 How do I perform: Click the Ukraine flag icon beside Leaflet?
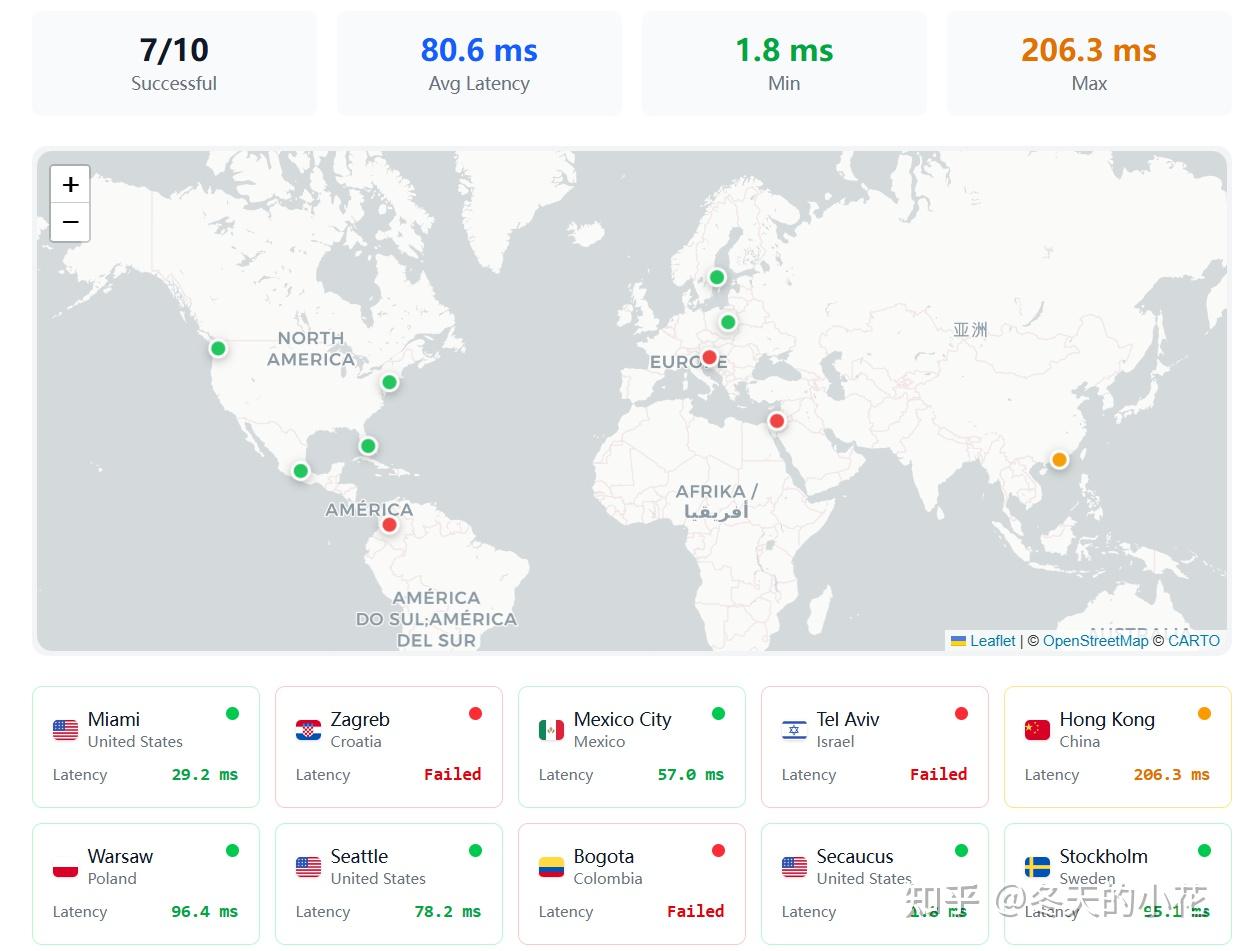point(958,641)
